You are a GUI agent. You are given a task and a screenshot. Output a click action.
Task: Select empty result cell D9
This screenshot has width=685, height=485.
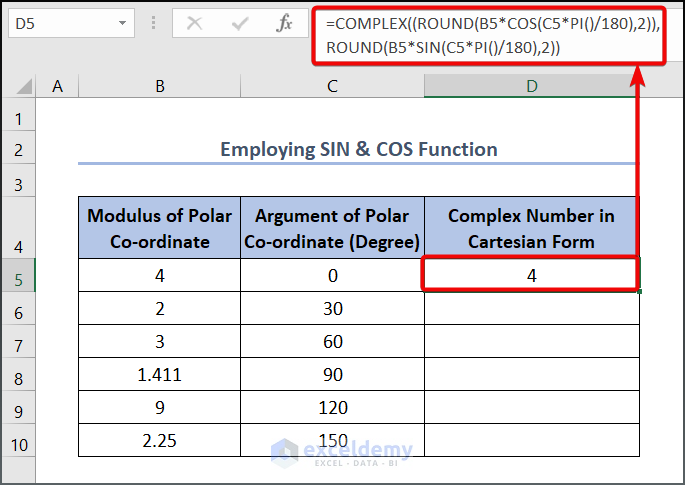click(x=532, y=407)
